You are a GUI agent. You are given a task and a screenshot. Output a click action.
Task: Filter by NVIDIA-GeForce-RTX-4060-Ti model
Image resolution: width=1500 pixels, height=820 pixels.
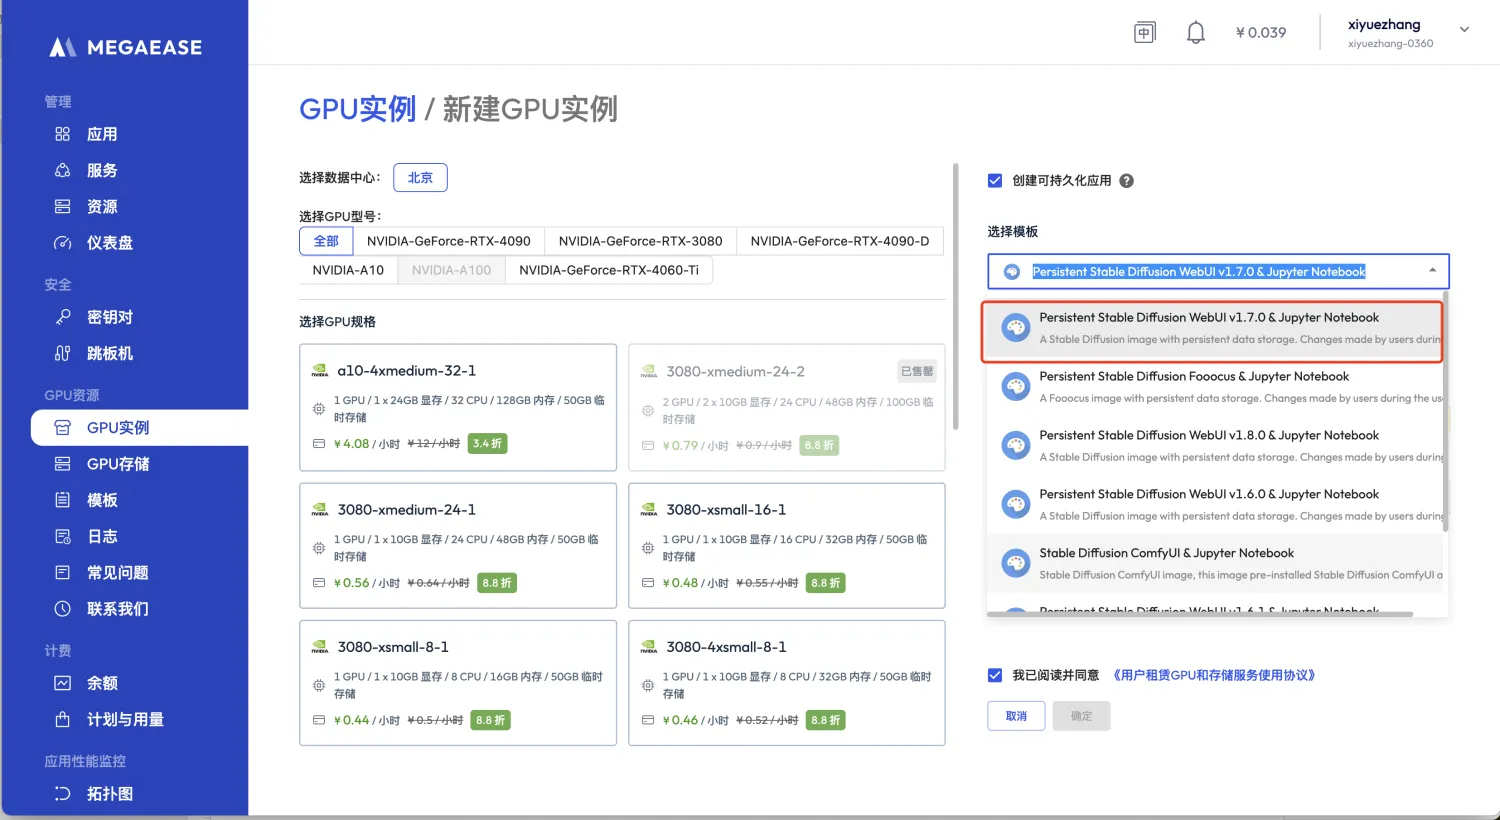point(609,270)
